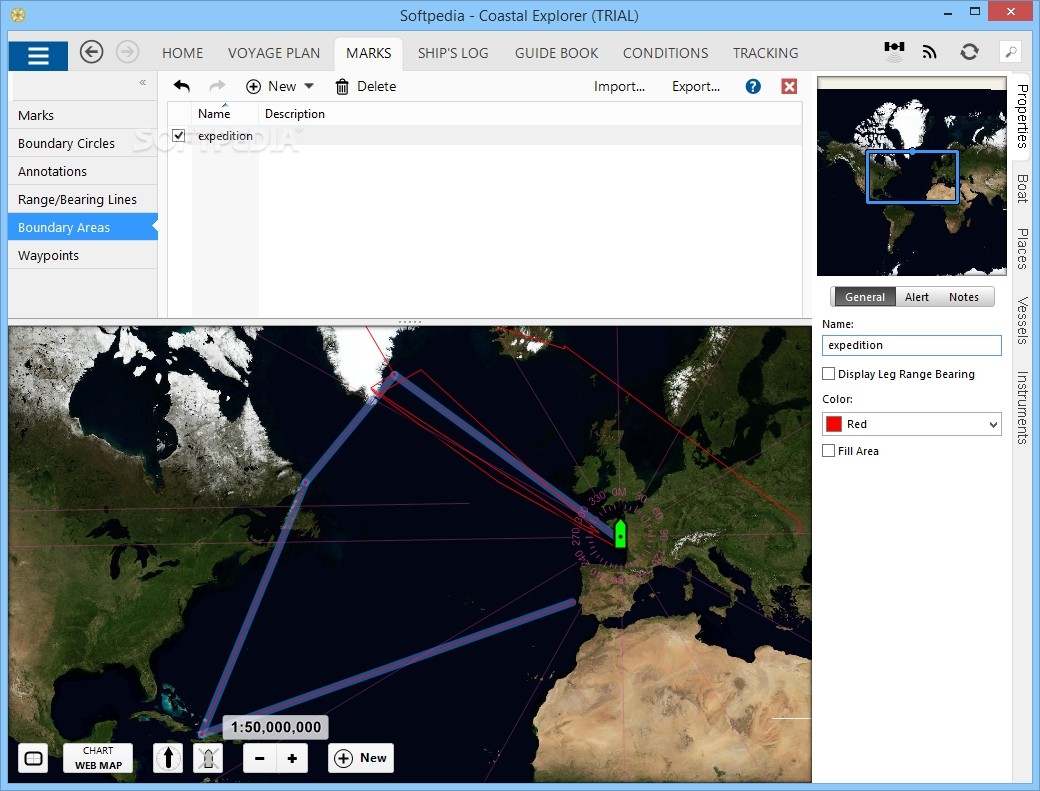Zoom out the chart with minus

[x=259, y=759]
